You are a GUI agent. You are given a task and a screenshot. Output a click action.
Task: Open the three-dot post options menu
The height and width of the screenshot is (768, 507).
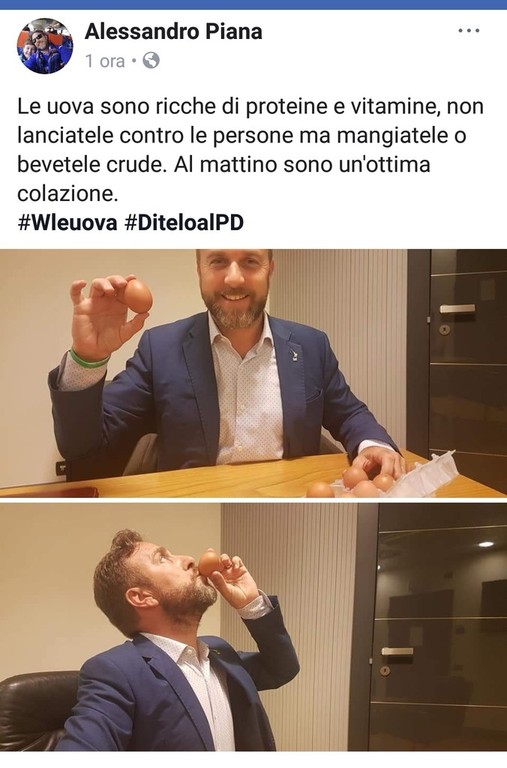point(468,31)
